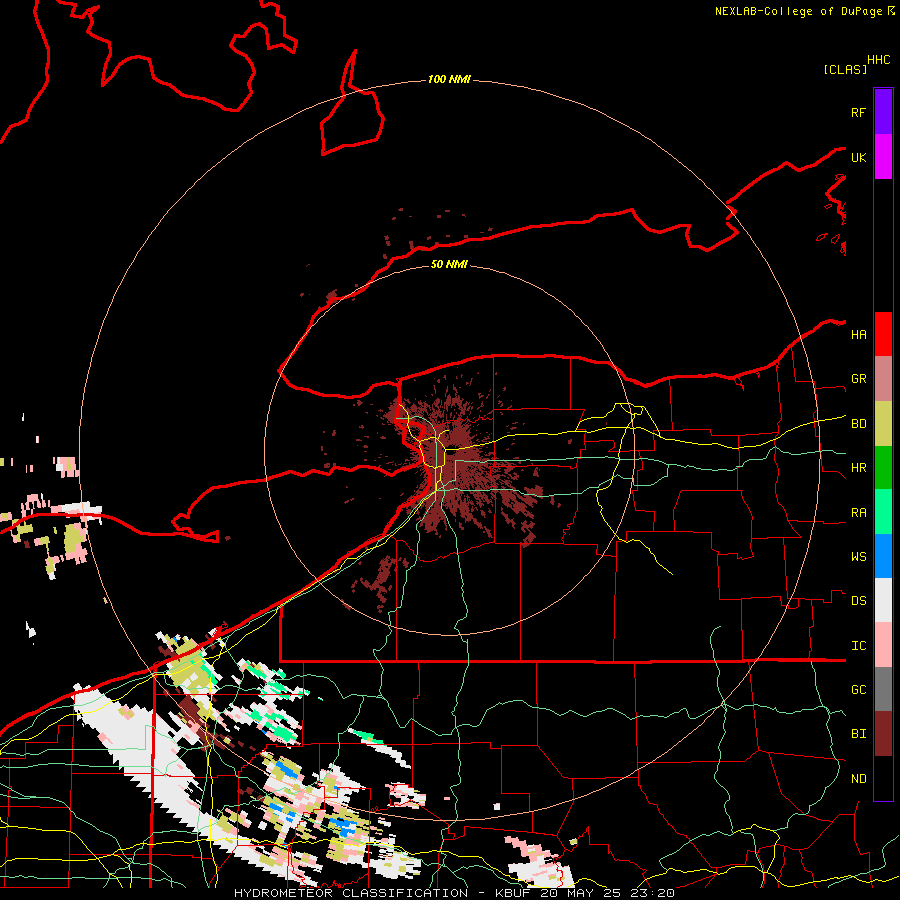Click the UK legend label

858,157
